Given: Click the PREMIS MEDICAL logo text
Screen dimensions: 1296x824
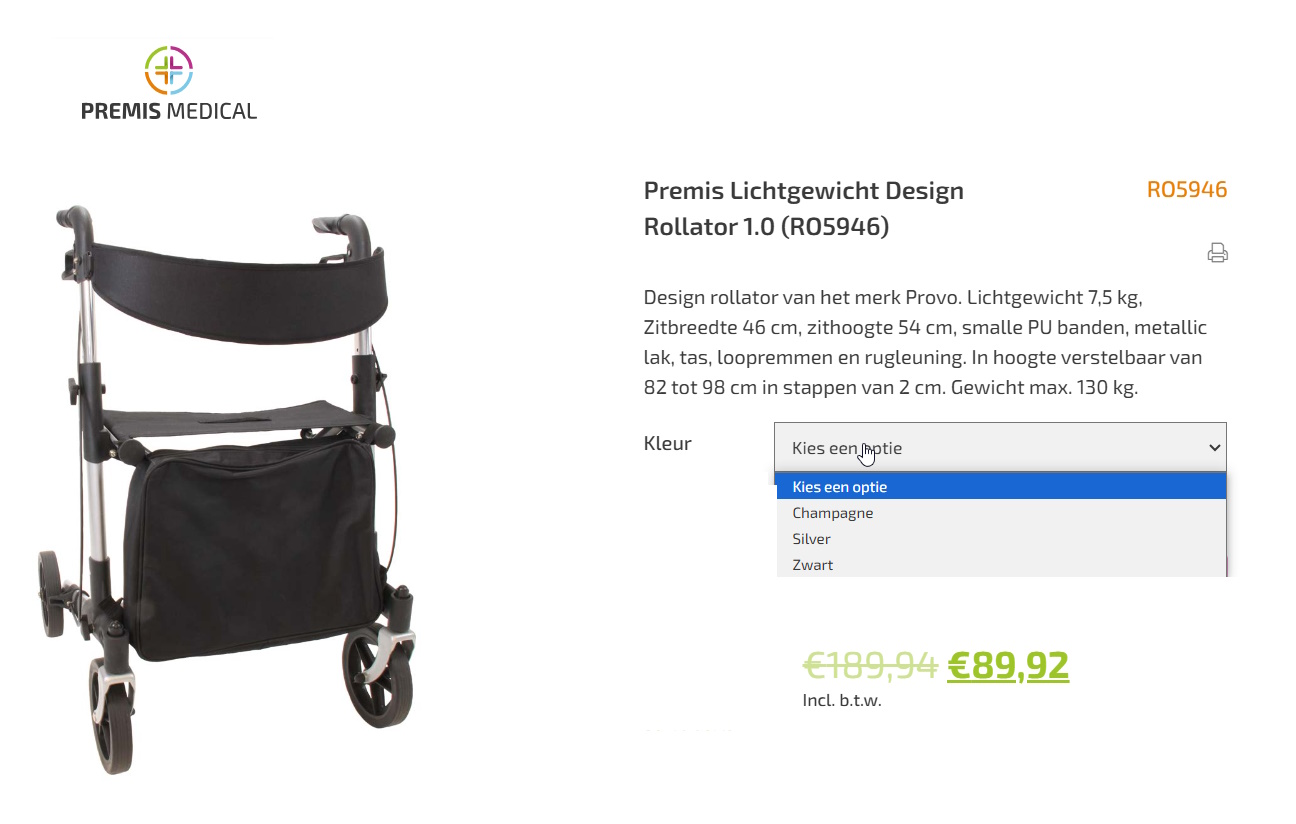Looking at the screenshot, I should (x=169, y=111).
